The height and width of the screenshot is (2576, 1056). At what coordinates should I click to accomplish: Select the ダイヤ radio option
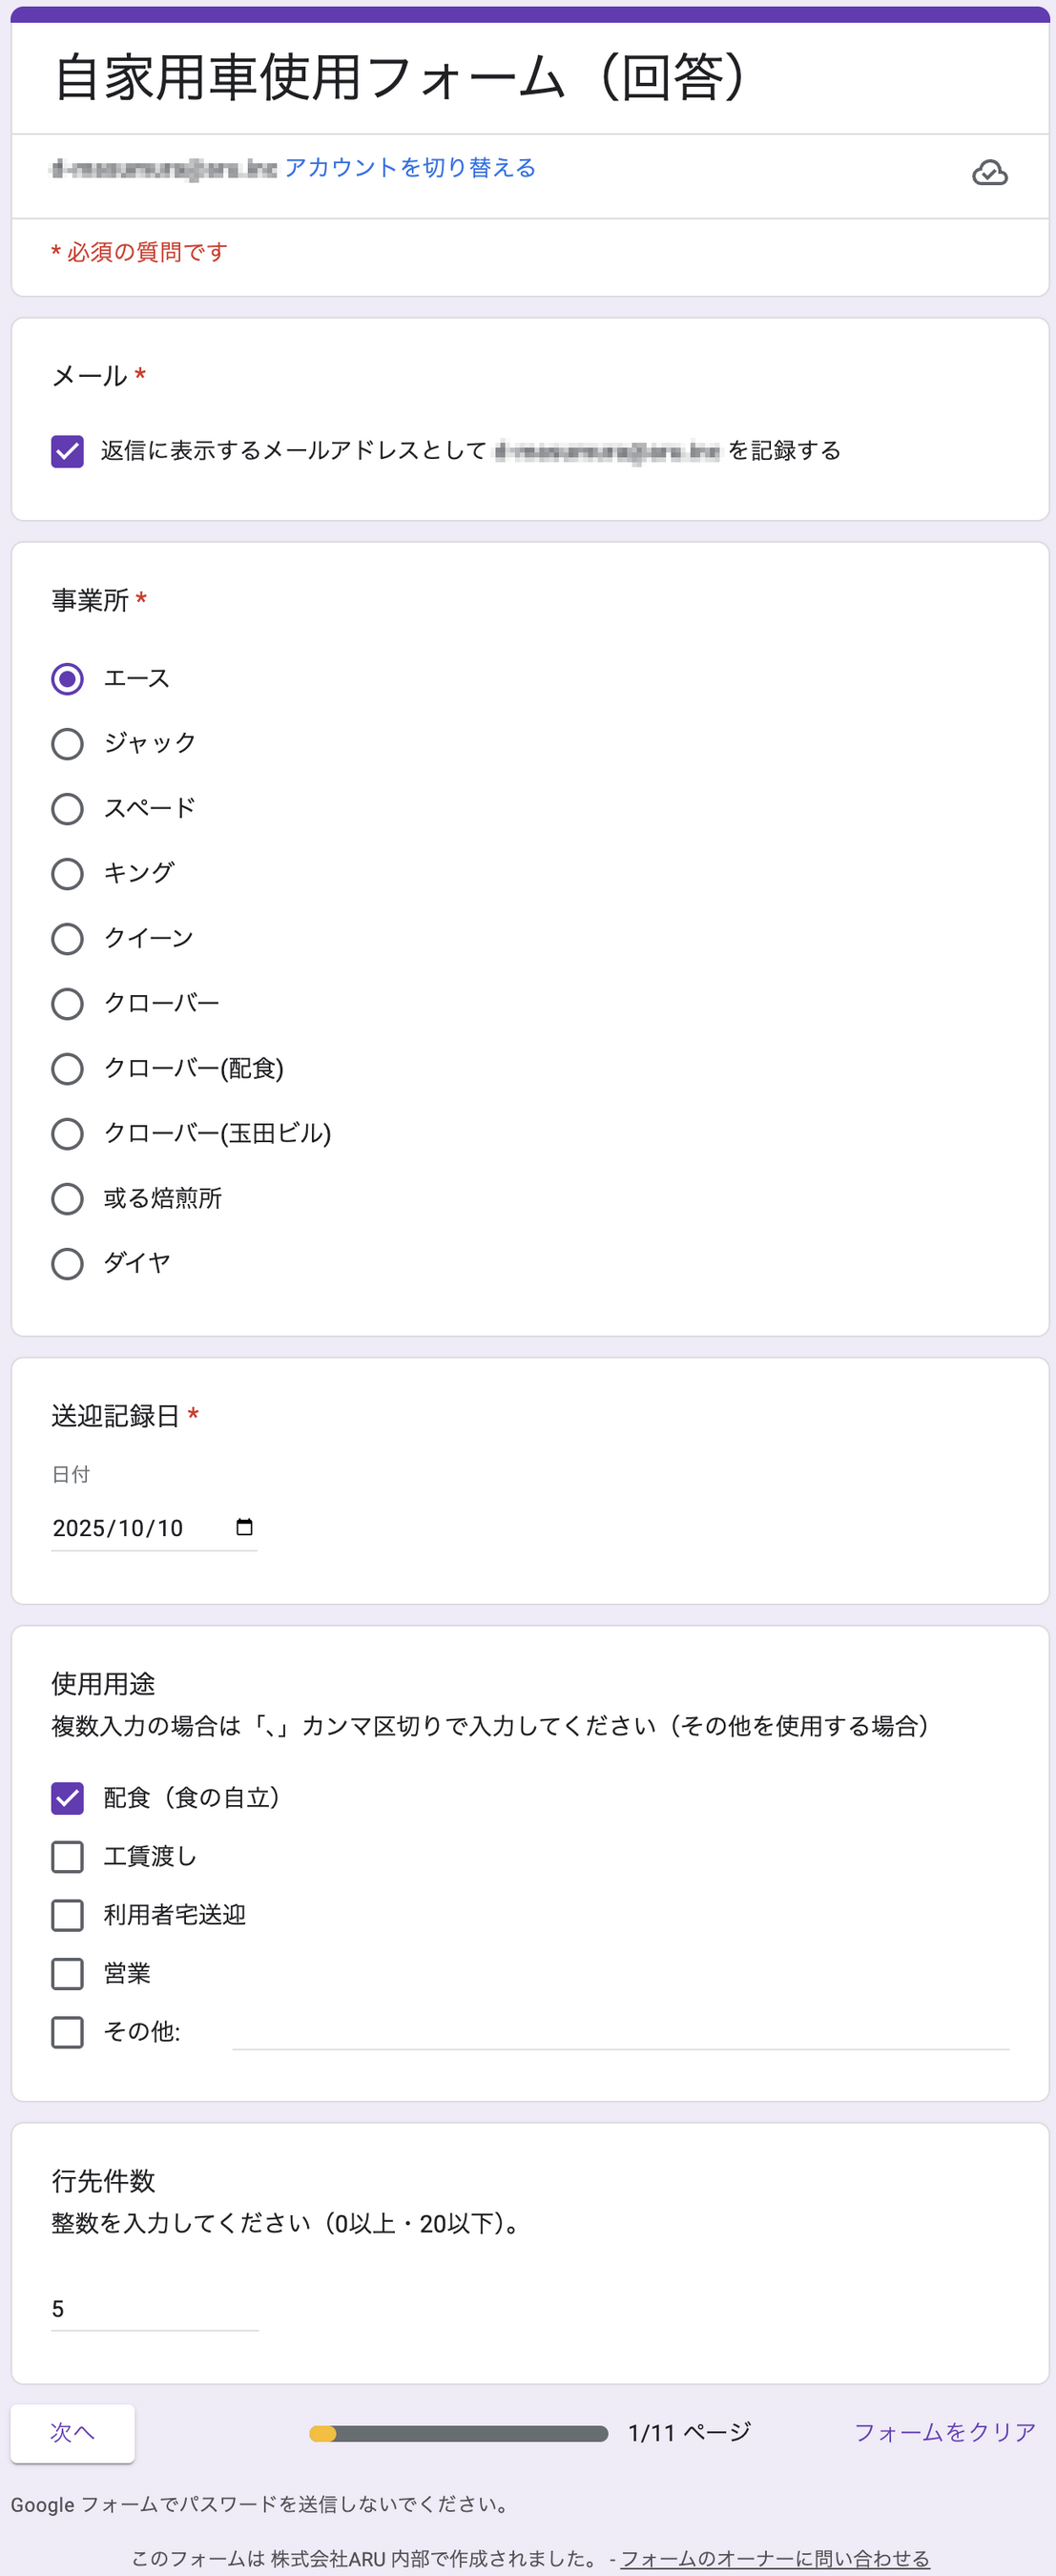point(67,1264)
